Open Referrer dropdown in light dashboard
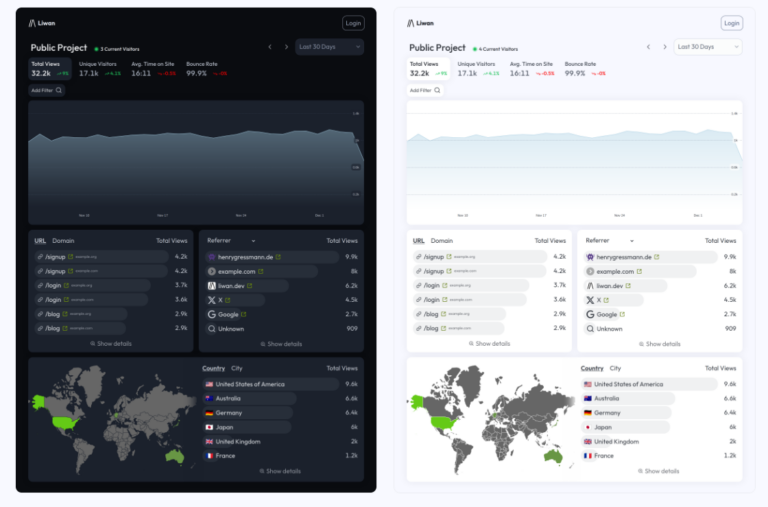 coord(610,241)
